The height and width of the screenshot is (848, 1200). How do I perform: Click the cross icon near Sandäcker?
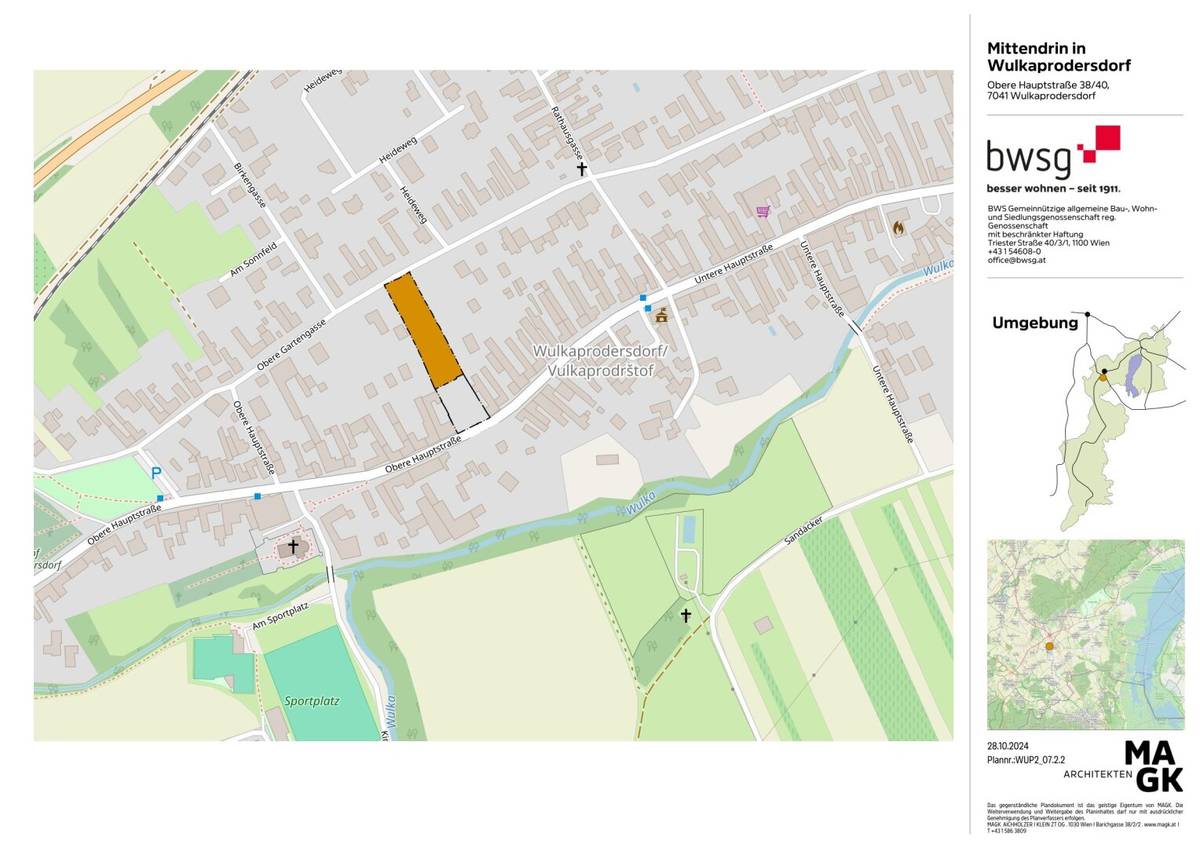686,615
